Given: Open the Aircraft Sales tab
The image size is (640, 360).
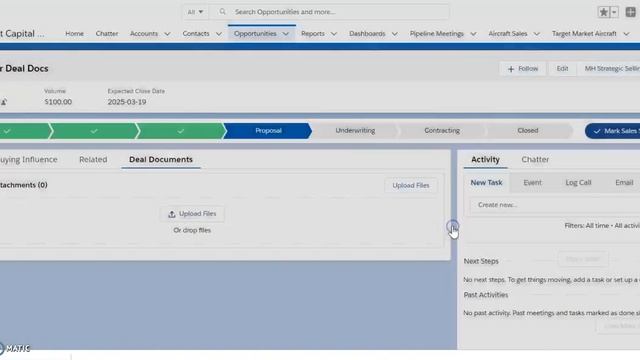Looking at the screenshot, I should [x=508, y=33].
